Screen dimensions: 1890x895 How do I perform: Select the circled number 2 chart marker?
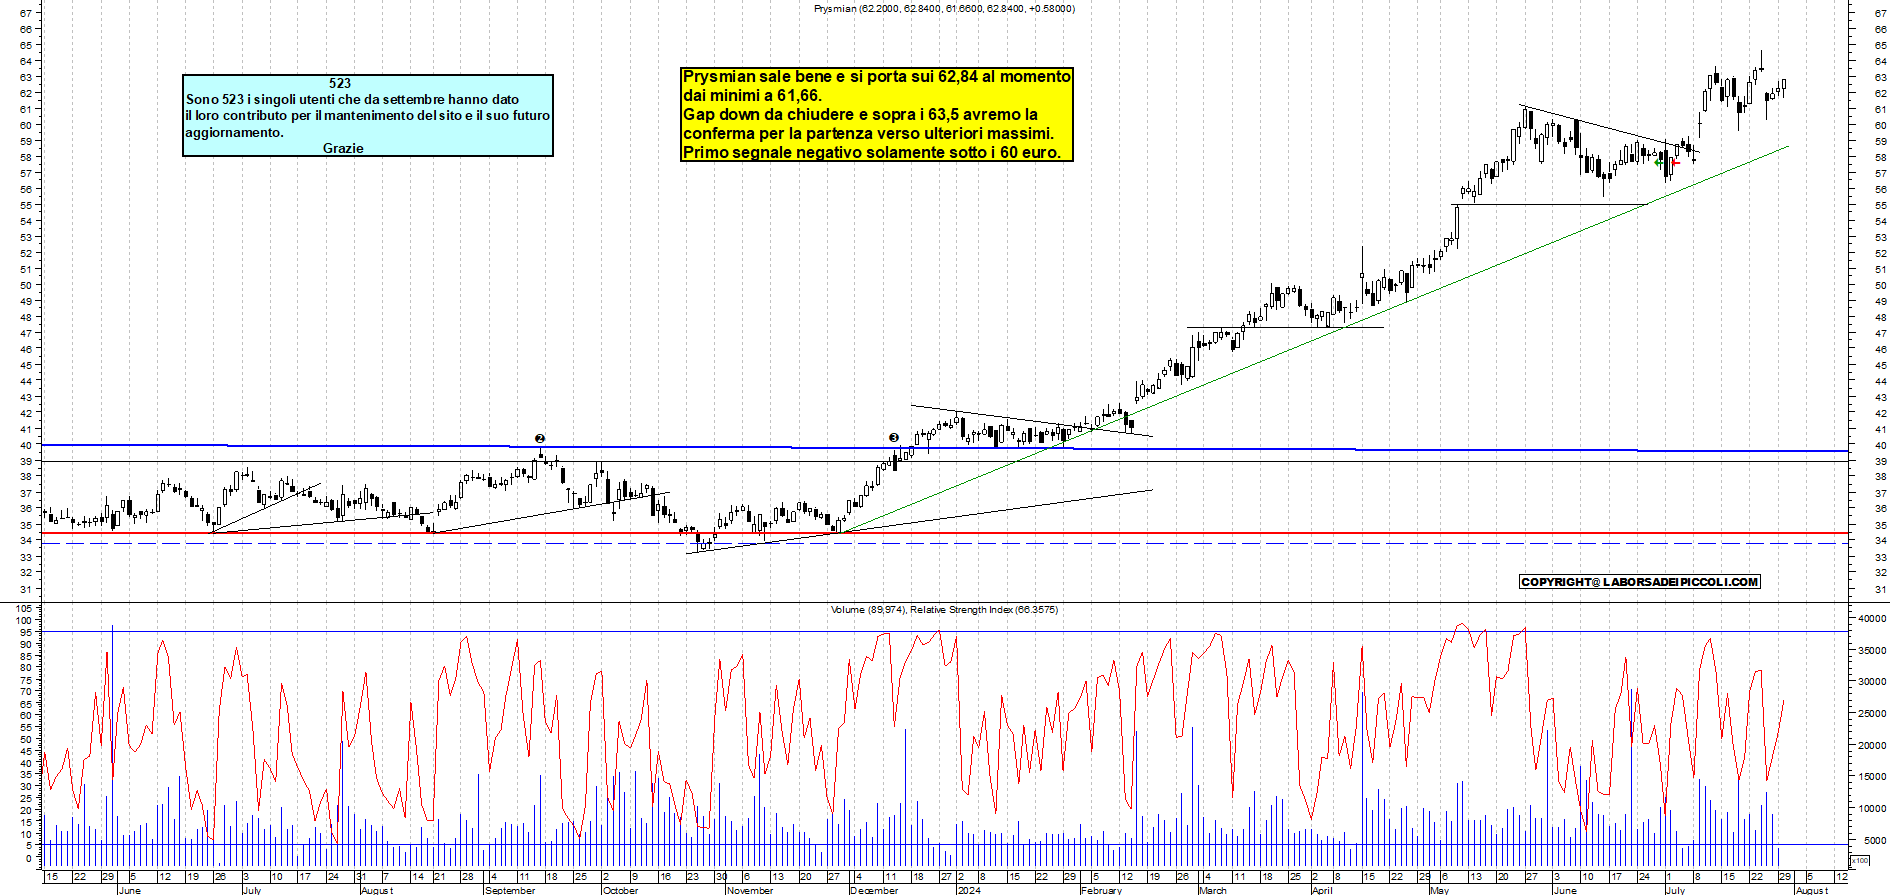point(540,438)
